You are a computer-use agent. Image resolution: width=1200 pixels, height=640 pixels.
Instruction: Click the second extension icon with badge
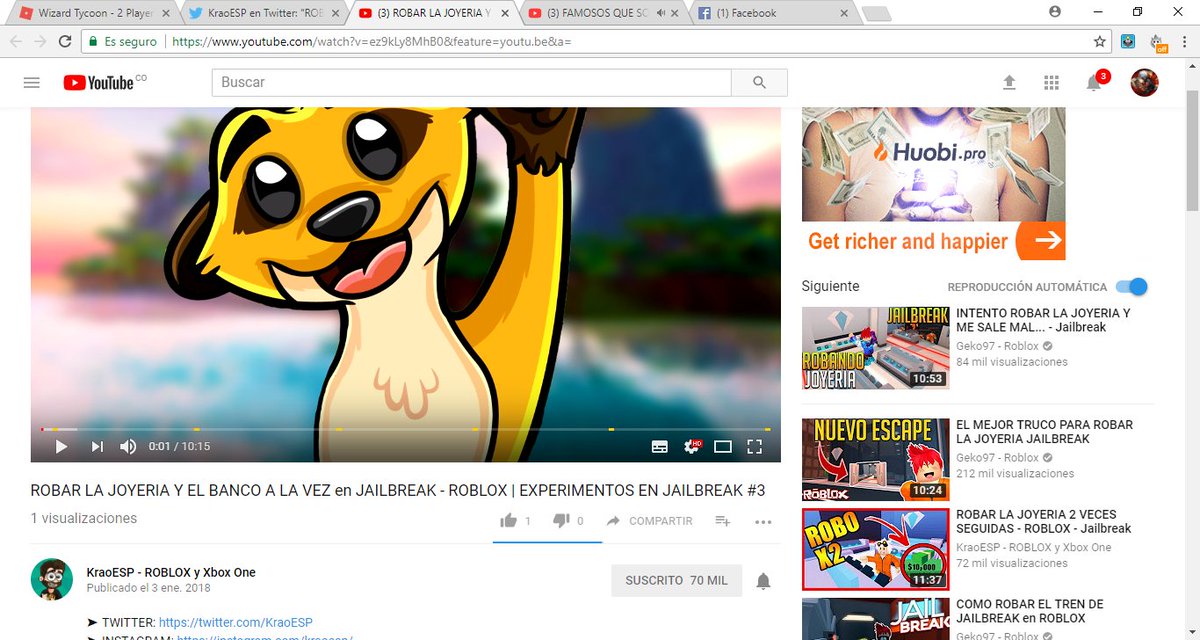(x=1158, y=42)
